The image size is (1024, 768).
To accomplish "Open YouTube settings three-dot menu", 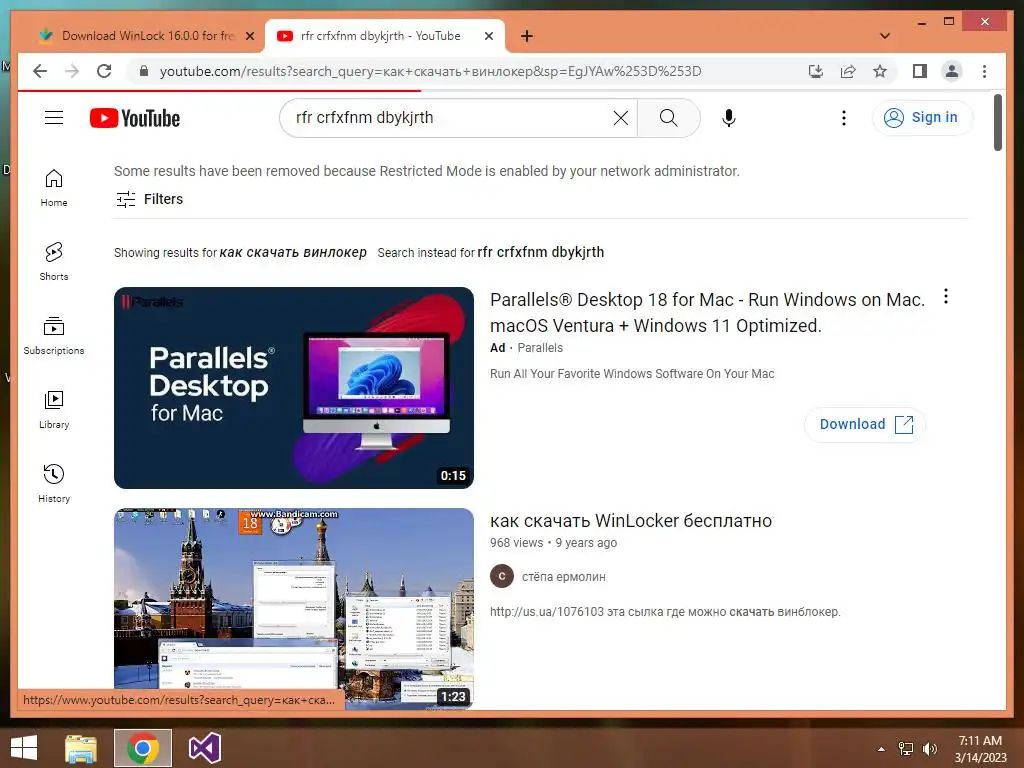I will pyautogui.click(x=844, y=118).
